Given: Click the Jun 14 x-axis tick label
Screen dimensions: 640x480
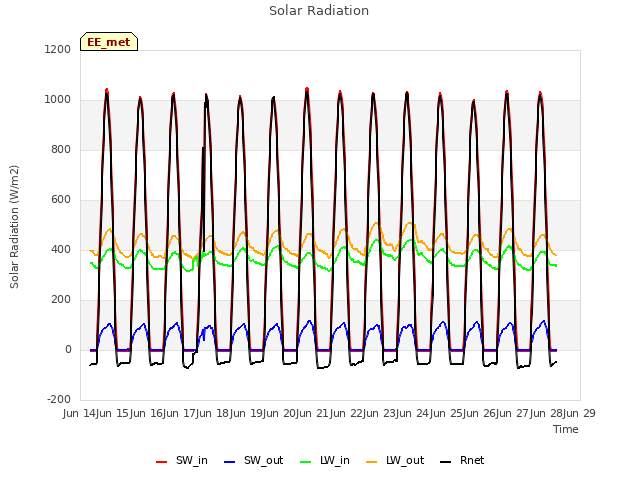Looking at the screenshot, I should (80, 413).
